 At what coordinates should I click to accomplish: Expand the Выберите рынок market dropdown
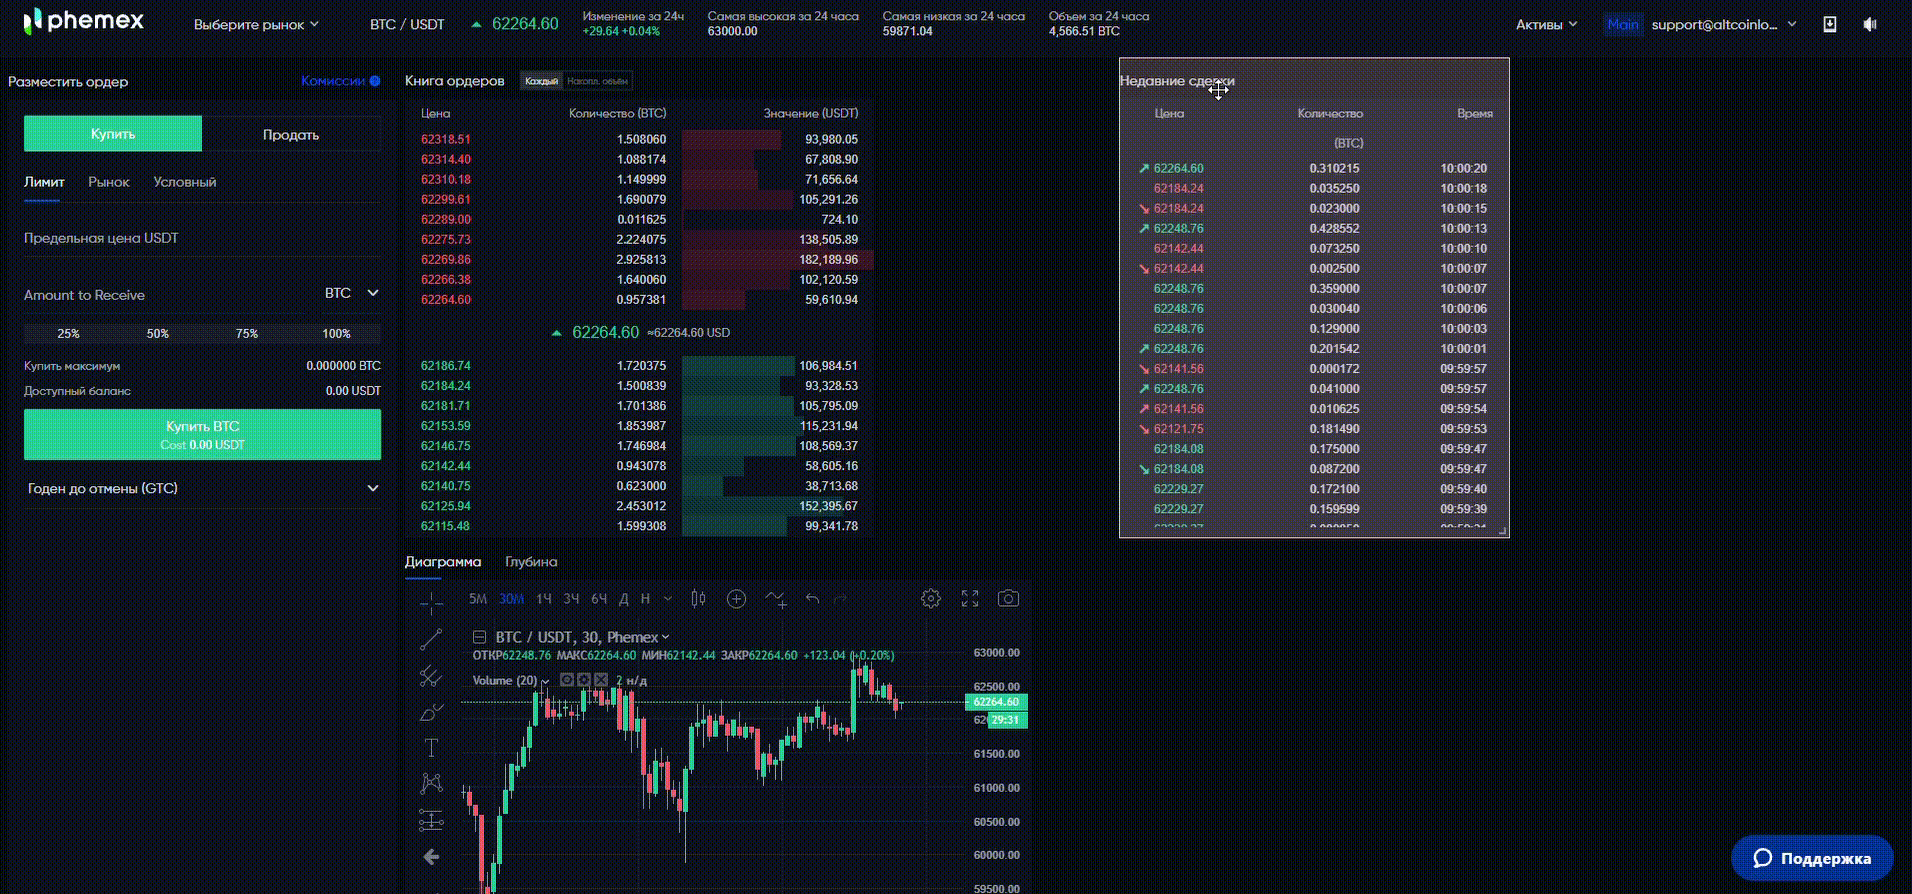point(256,24)
